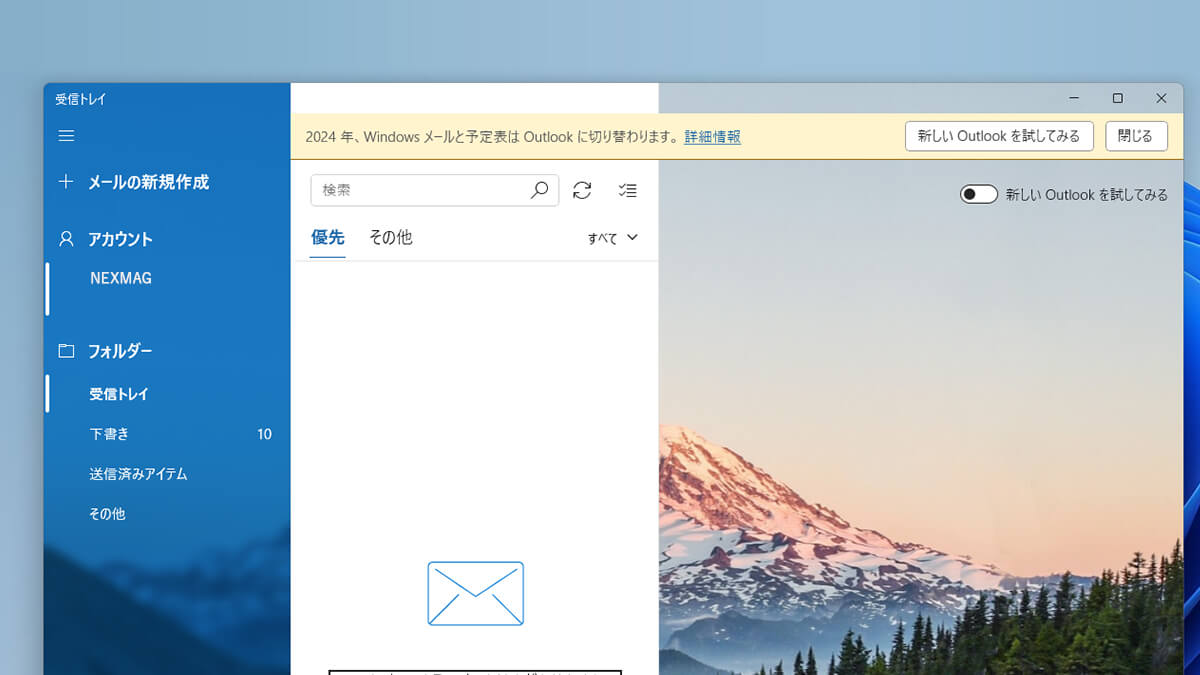Click the drafts count 10
This screenshot has height=675, width=1200.
click(x=264, y=434)
